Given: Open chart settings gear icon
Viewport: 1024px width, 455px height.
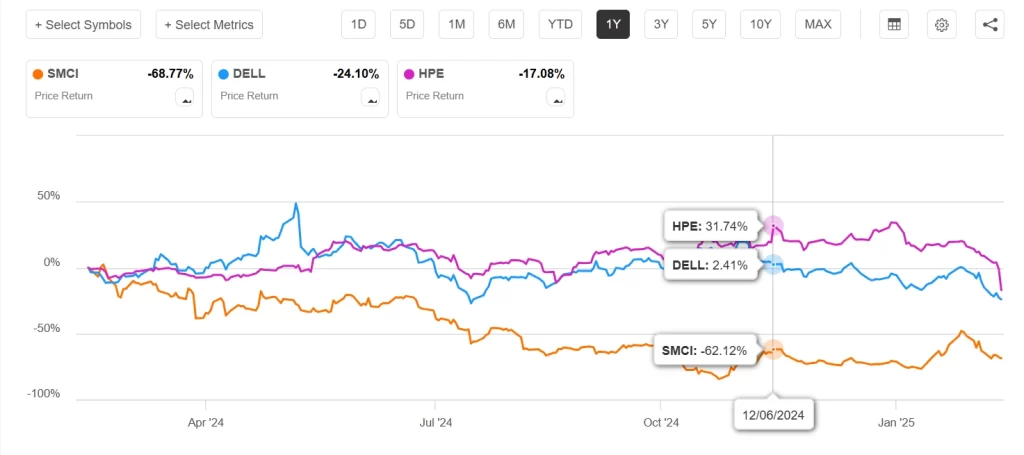Looking at the screenshot, I should [941, 25].
